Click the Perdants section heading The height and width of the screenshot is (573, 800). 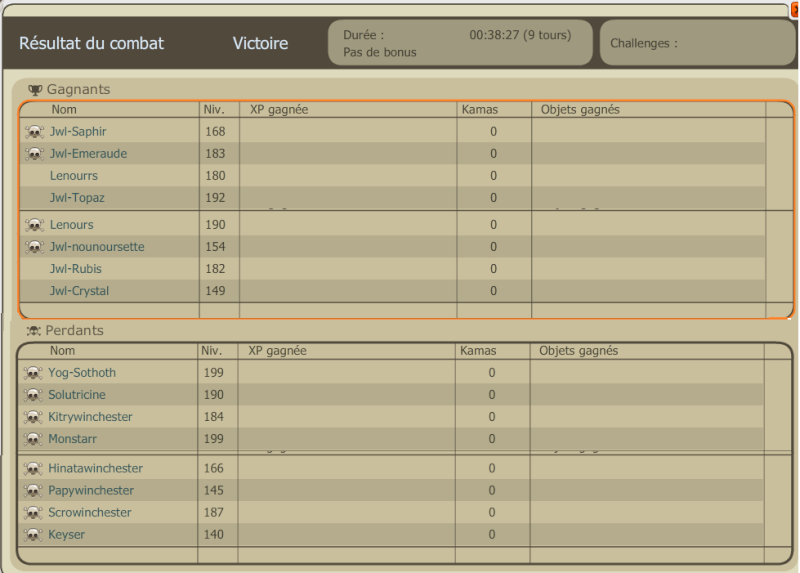click(x=74, y=331)
